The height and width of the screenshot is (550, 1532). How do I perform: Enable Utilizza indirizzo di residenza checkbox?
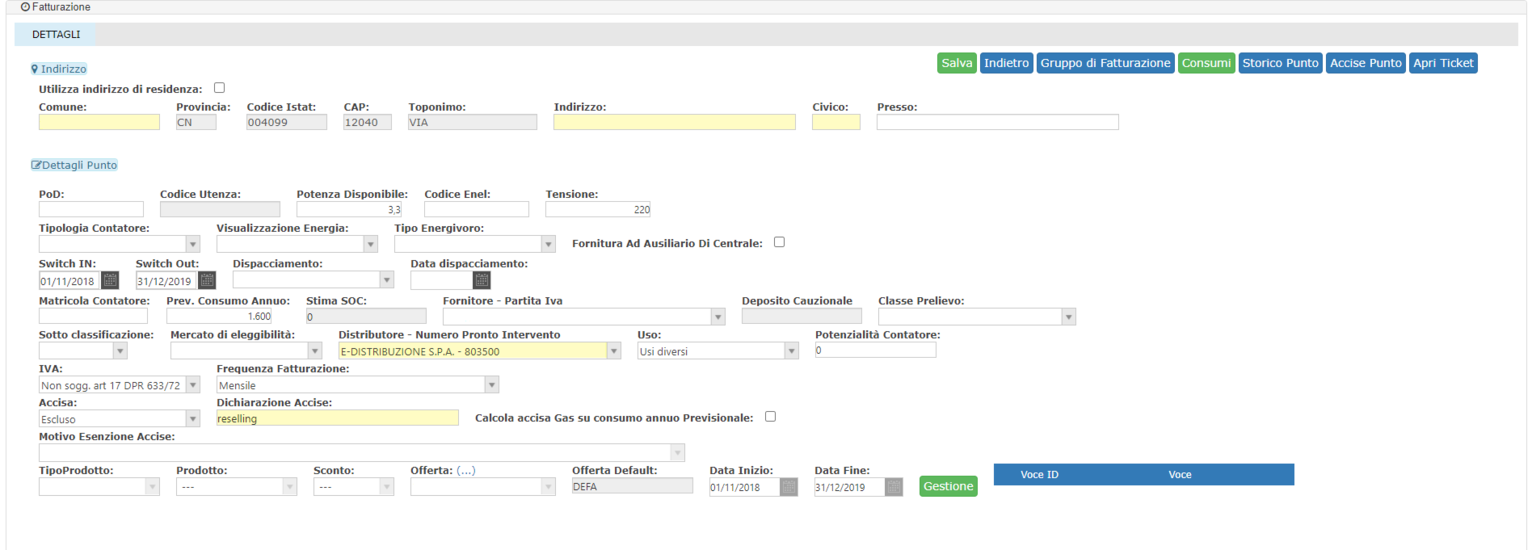219,88
